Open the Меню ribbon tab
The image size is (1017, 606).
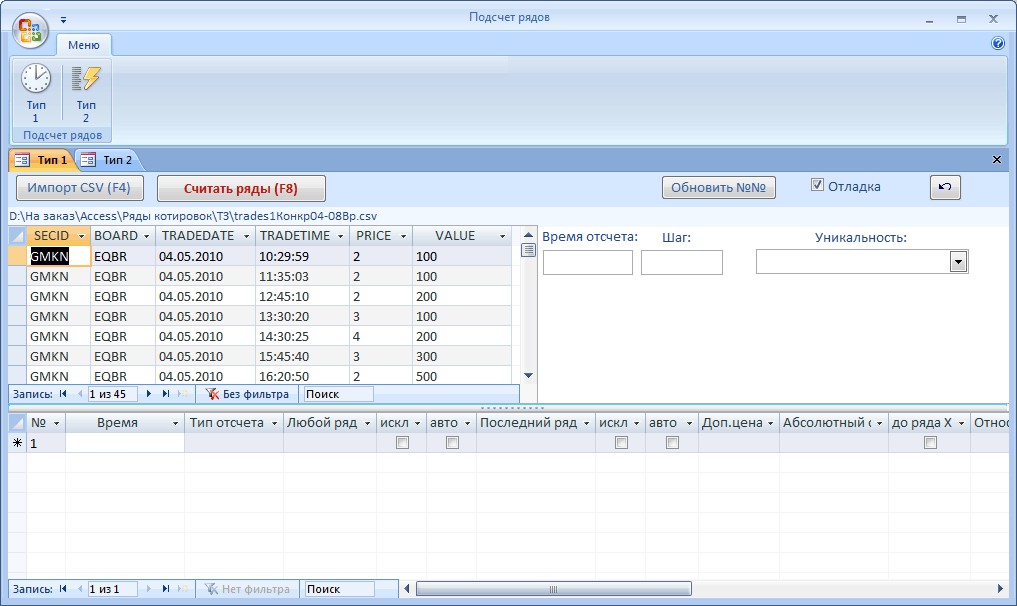point(84,45)
